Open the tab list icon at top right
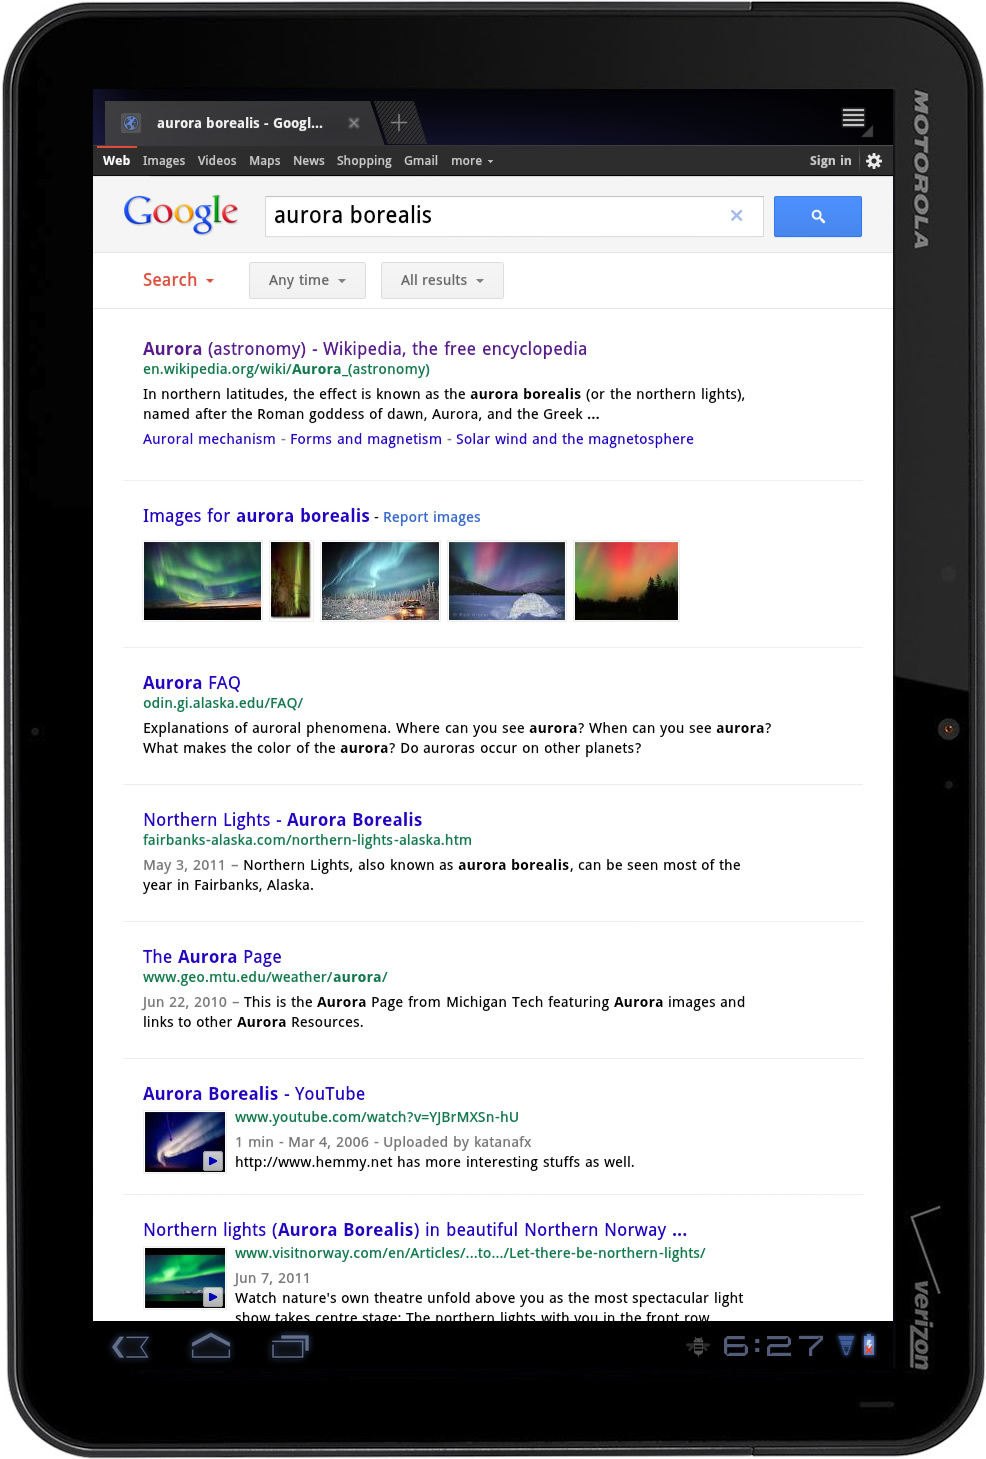This screenshot has width=986, height=1459. coord(852,118)
